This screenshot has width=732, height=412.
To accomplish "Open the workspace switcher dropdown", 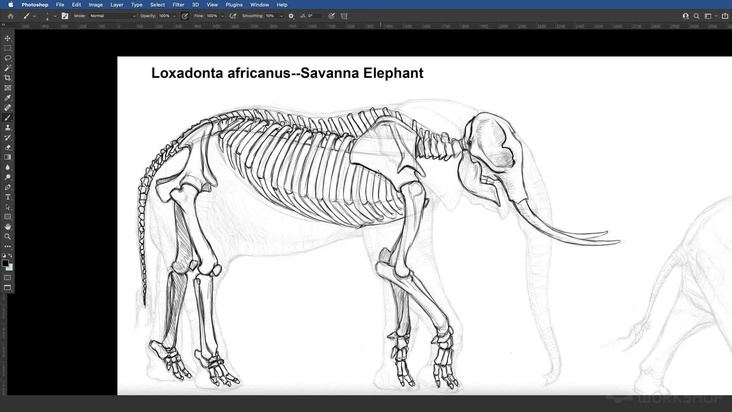I will pyautogui.click(x=710, y=16).
